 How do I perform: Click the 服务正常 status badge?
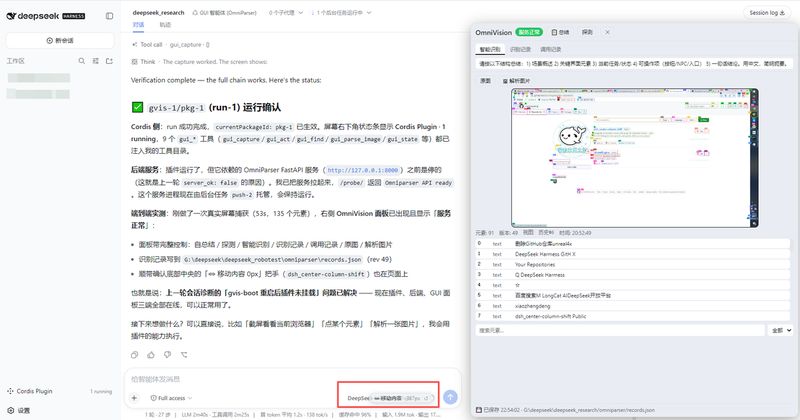click(x=529, y=32)
